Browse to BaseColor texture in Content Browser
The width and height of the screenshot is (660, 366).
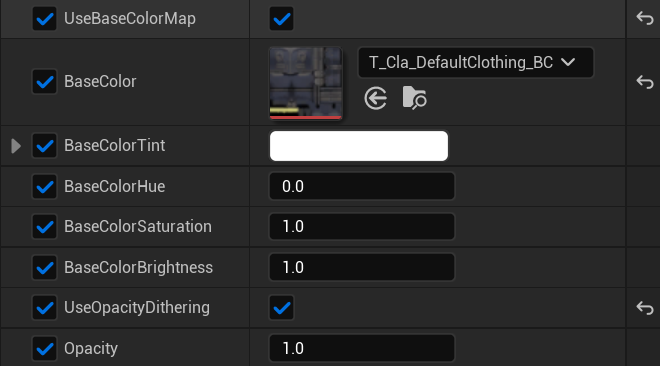coord(415,98)
